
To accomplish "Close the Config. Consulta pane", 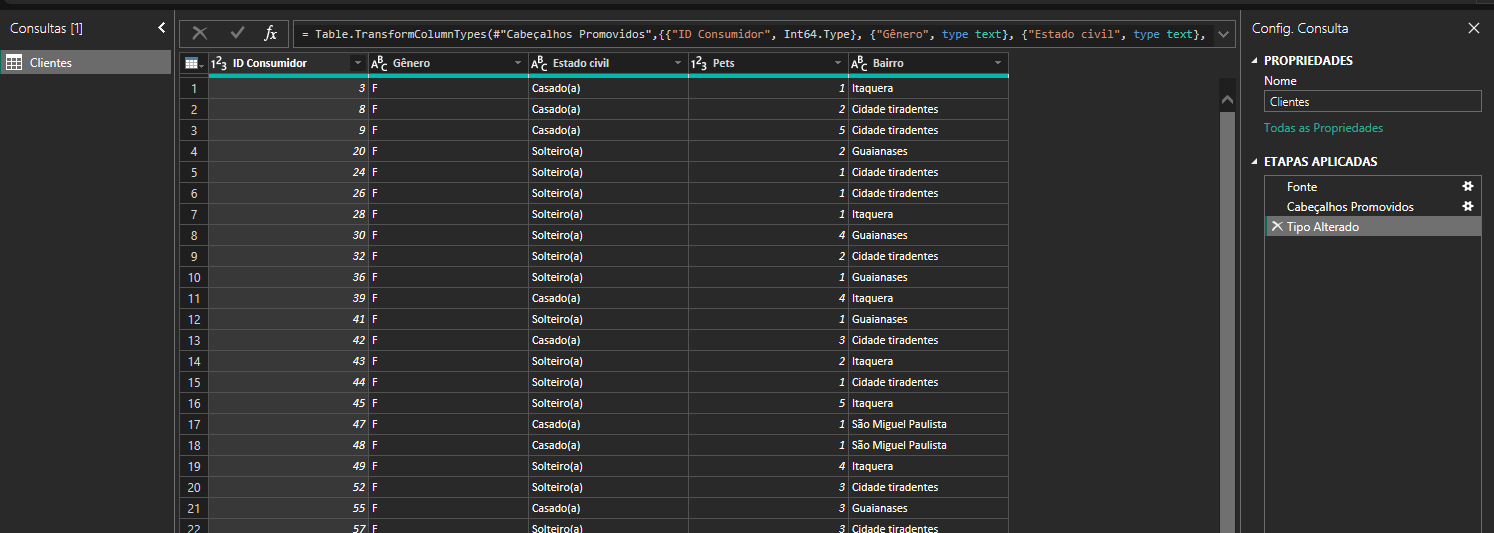I will pos(1473,29).
